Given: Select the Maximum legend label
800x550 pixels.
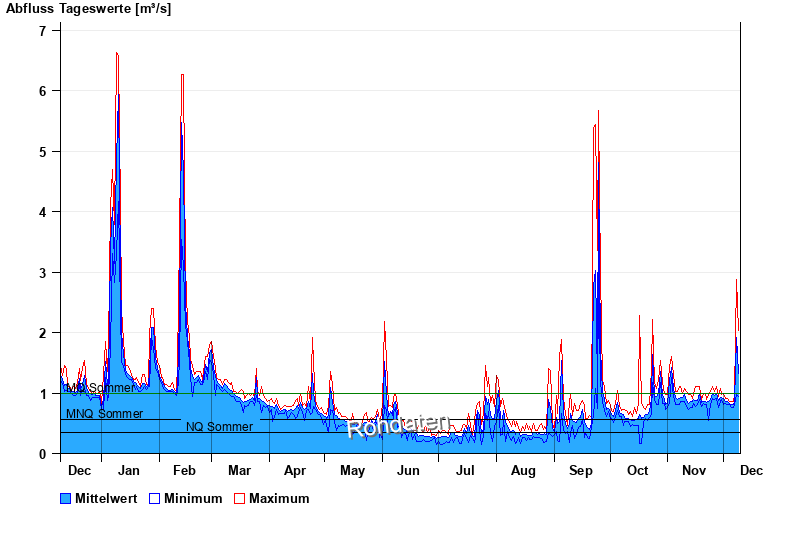Looking at the screenshot, I should [279, 499].
